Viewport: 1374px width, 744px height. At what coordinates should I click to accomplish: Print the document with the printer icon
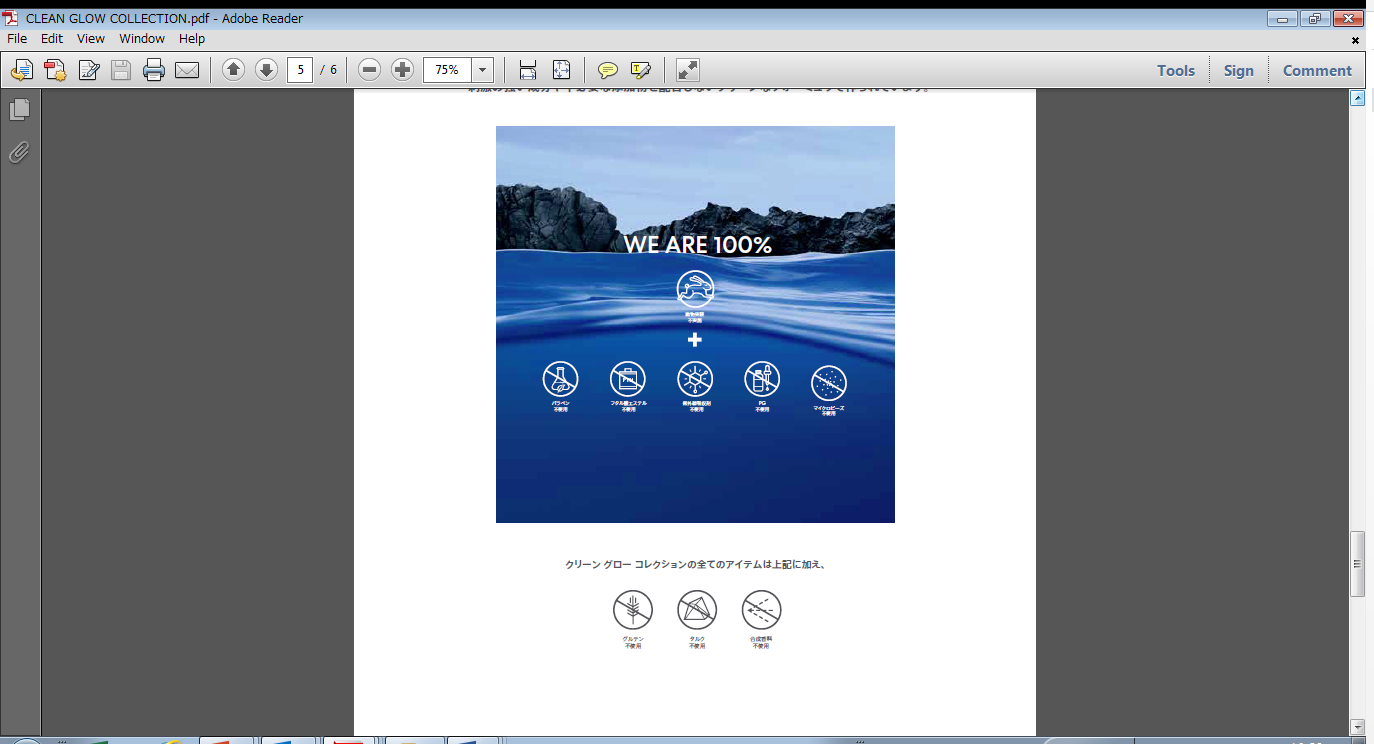[154, 70]
